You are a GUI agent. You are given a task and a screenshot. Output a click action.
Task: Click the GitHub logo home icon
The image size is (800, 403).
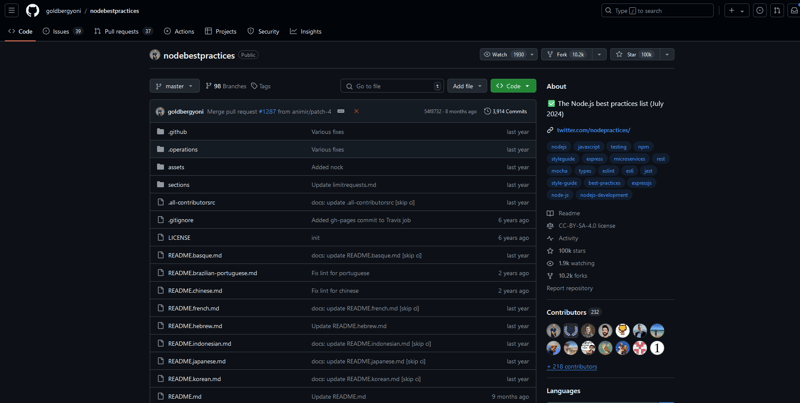33,11
